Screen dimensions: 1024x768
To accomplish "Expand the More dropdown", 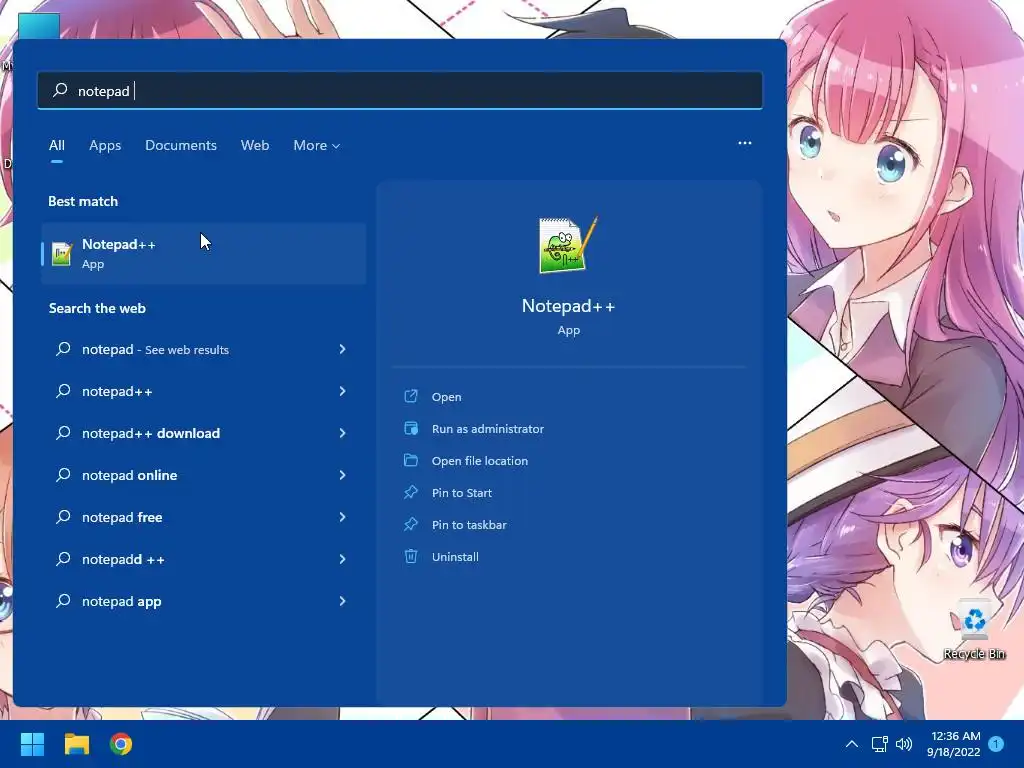I will [317, 145].
